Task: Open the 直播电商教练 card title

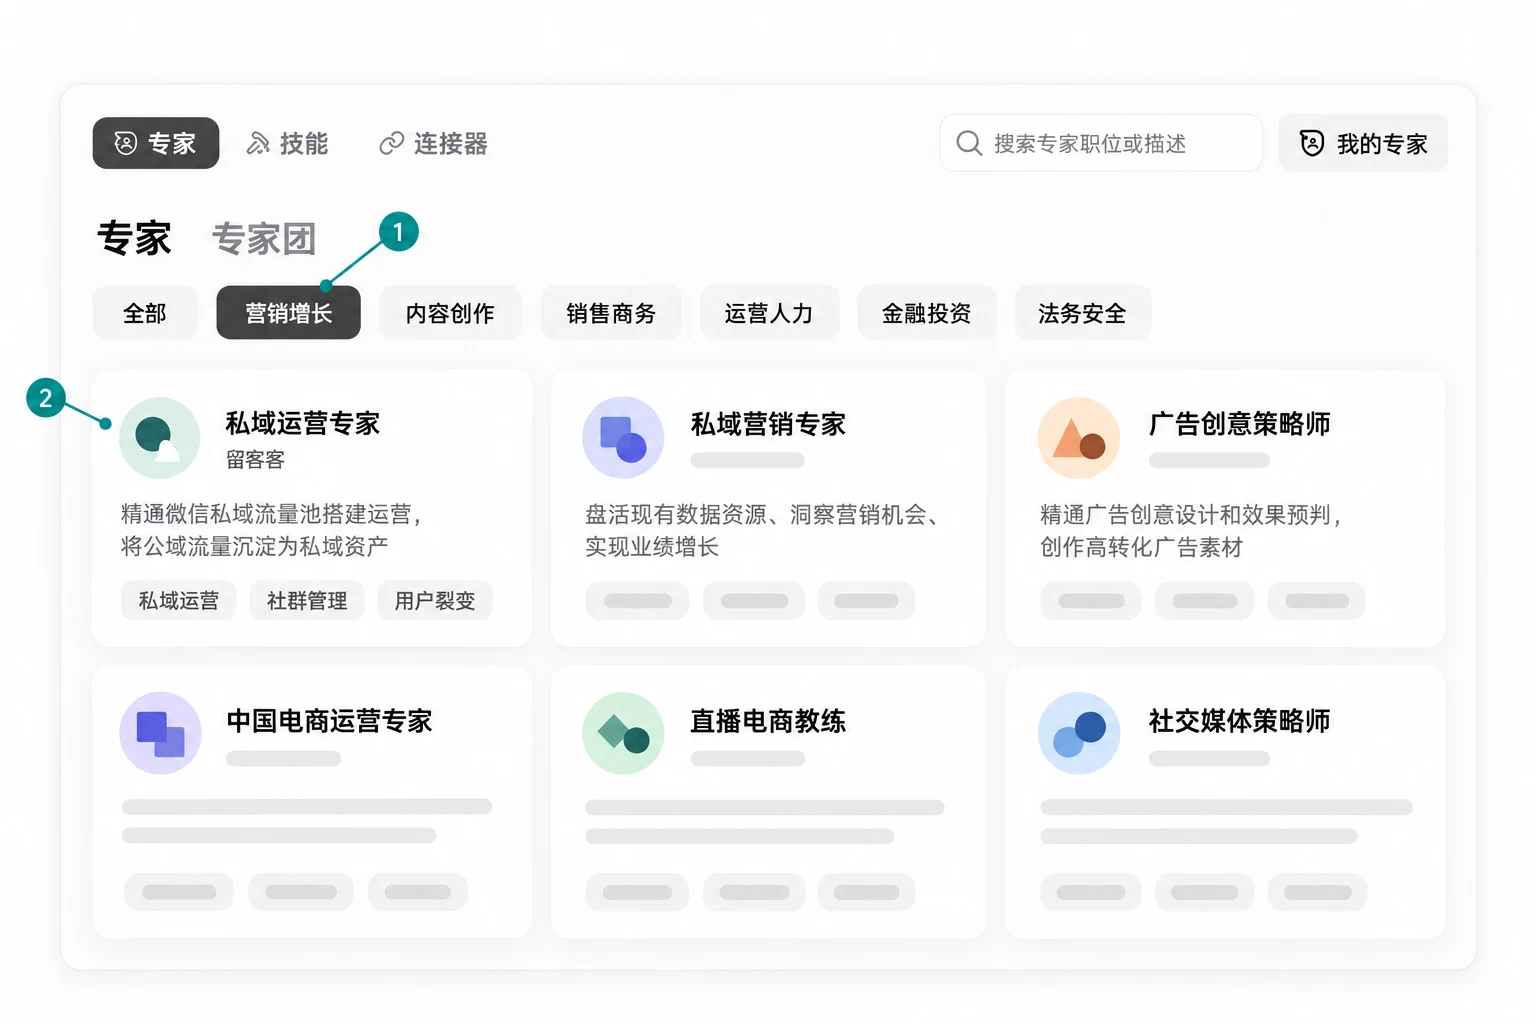Action: [768, 721]
